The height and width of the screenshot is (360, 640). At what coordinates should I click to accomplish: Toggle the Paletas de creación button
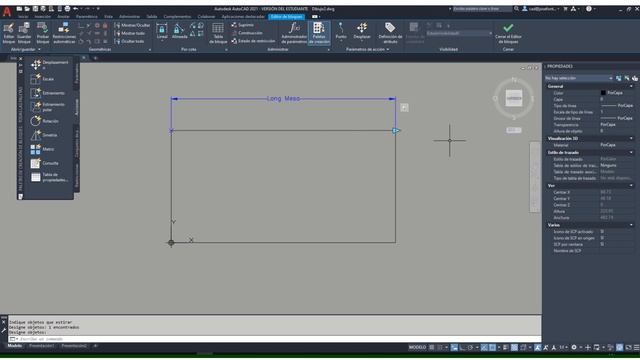[x=319, y=33]
